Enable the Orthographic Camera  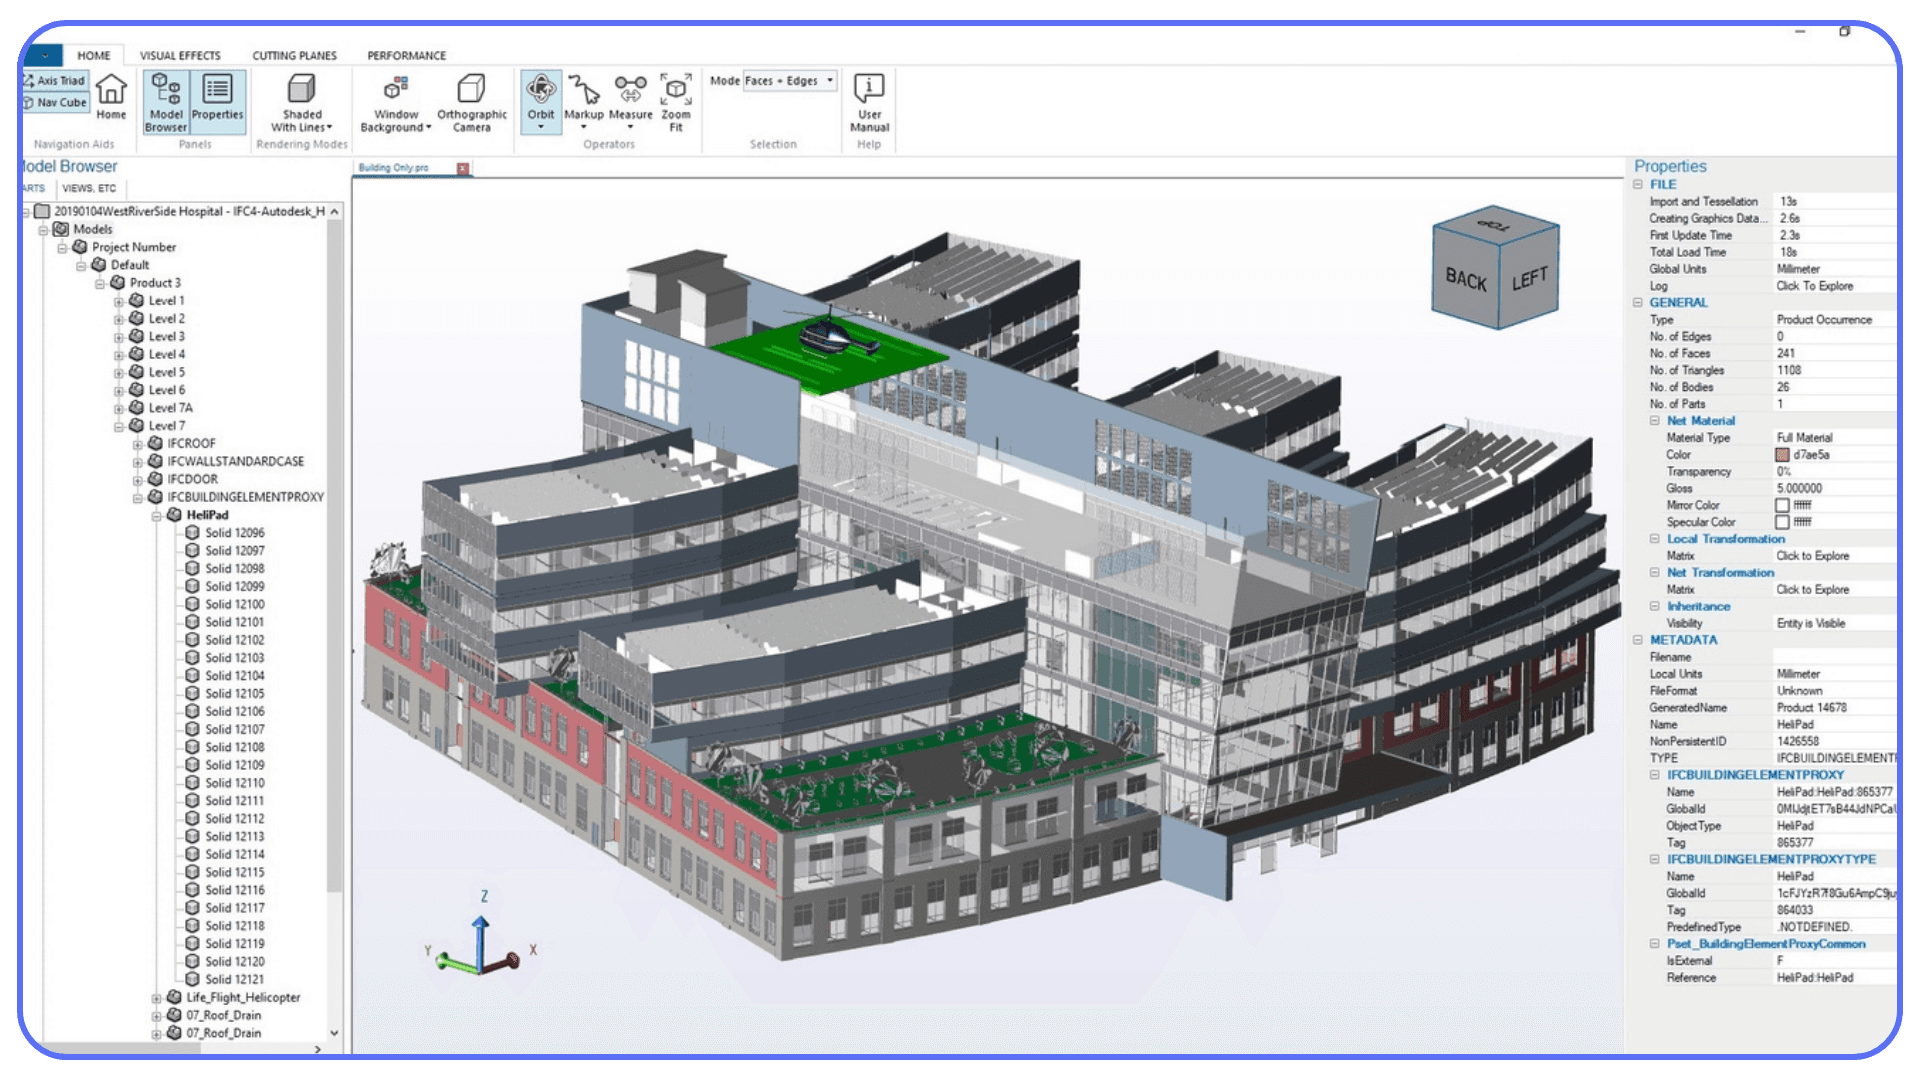pyautogui.click(x=470, y=100)
